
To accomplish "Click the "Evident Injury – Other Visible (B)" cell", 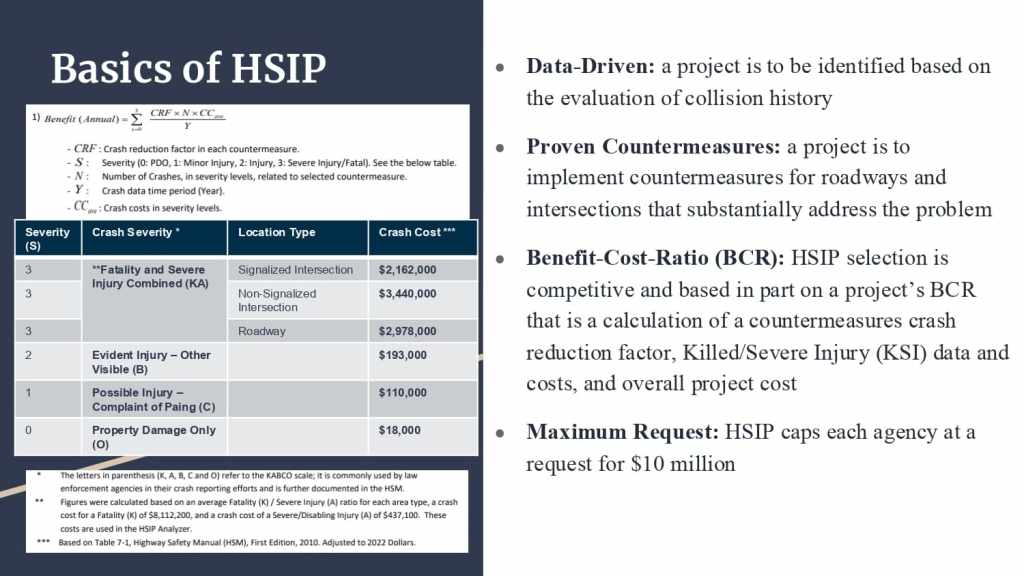I will pyautogui.click(x=148, y=362).
